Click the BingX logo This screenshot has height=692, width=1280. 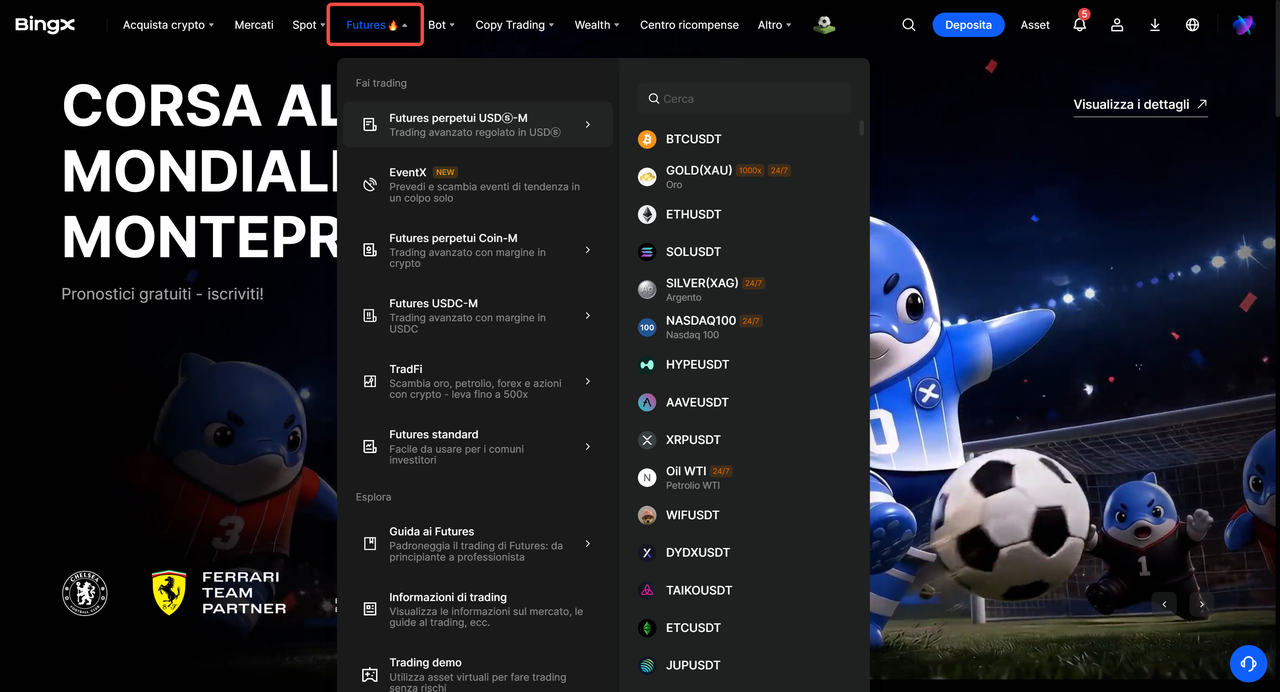pyautogui.click(x=45, y=25)
